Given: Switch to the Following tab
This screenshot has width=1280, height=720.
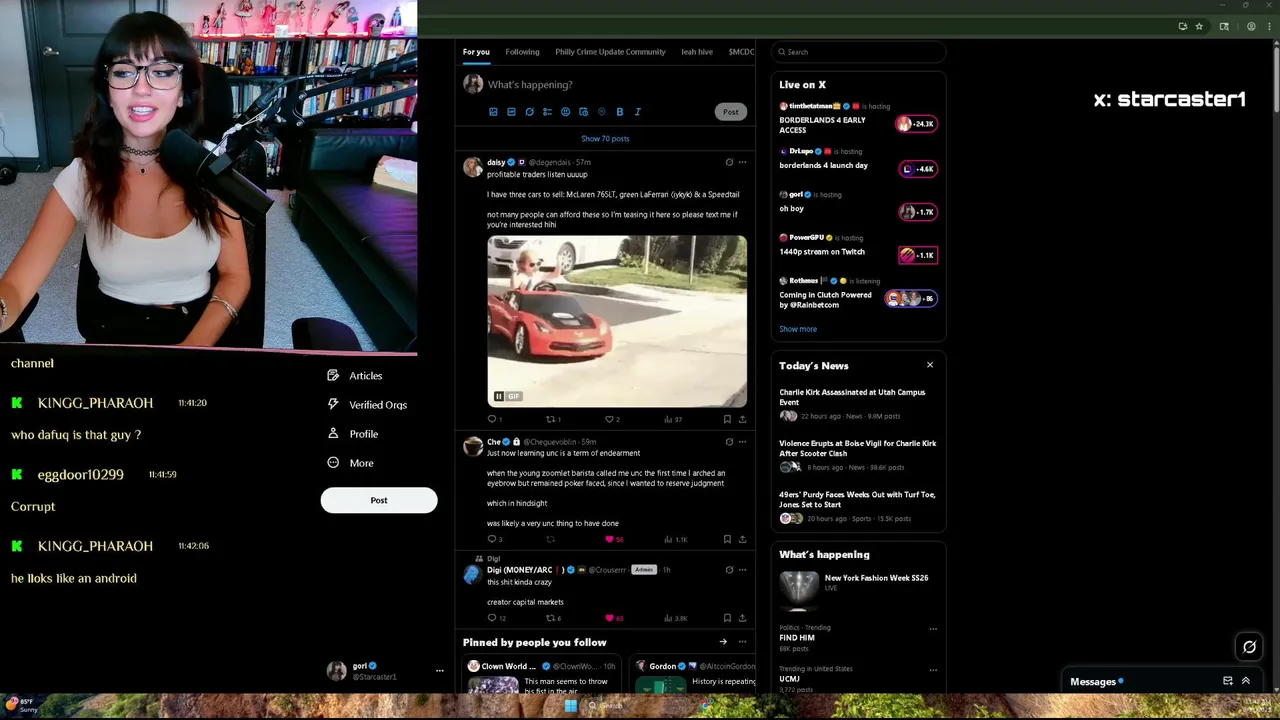Looking at the screenshot, I should pyautogui.click(x=522, y=52).
